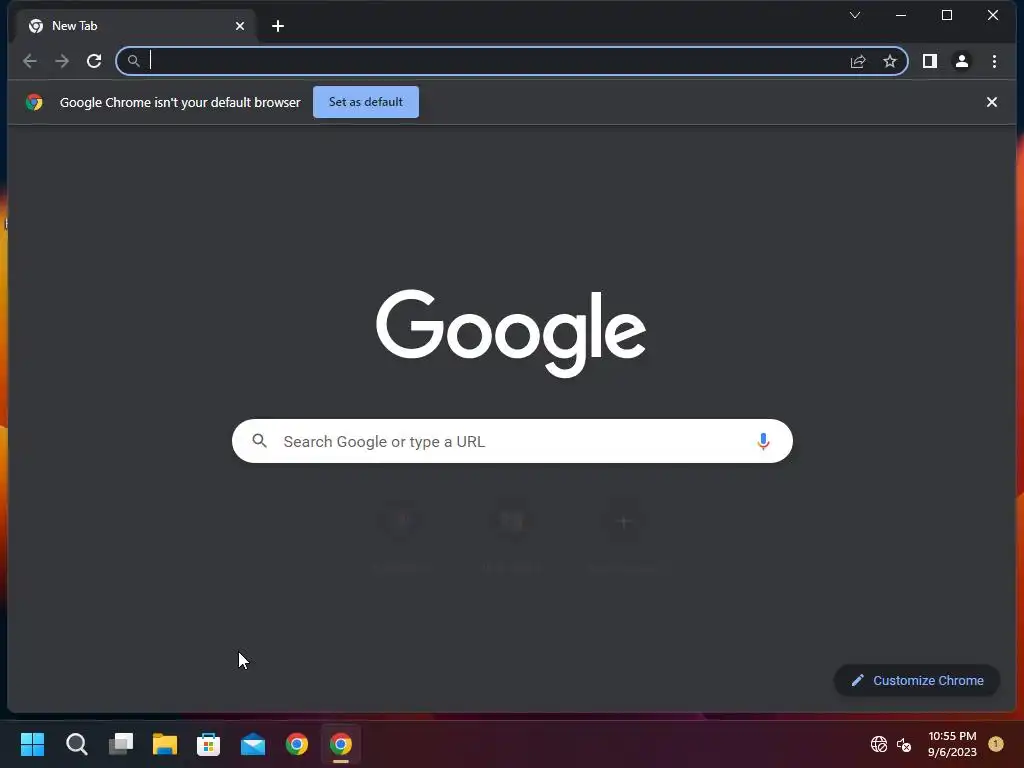Click the Search Google or type a URL box

[512, 441]
